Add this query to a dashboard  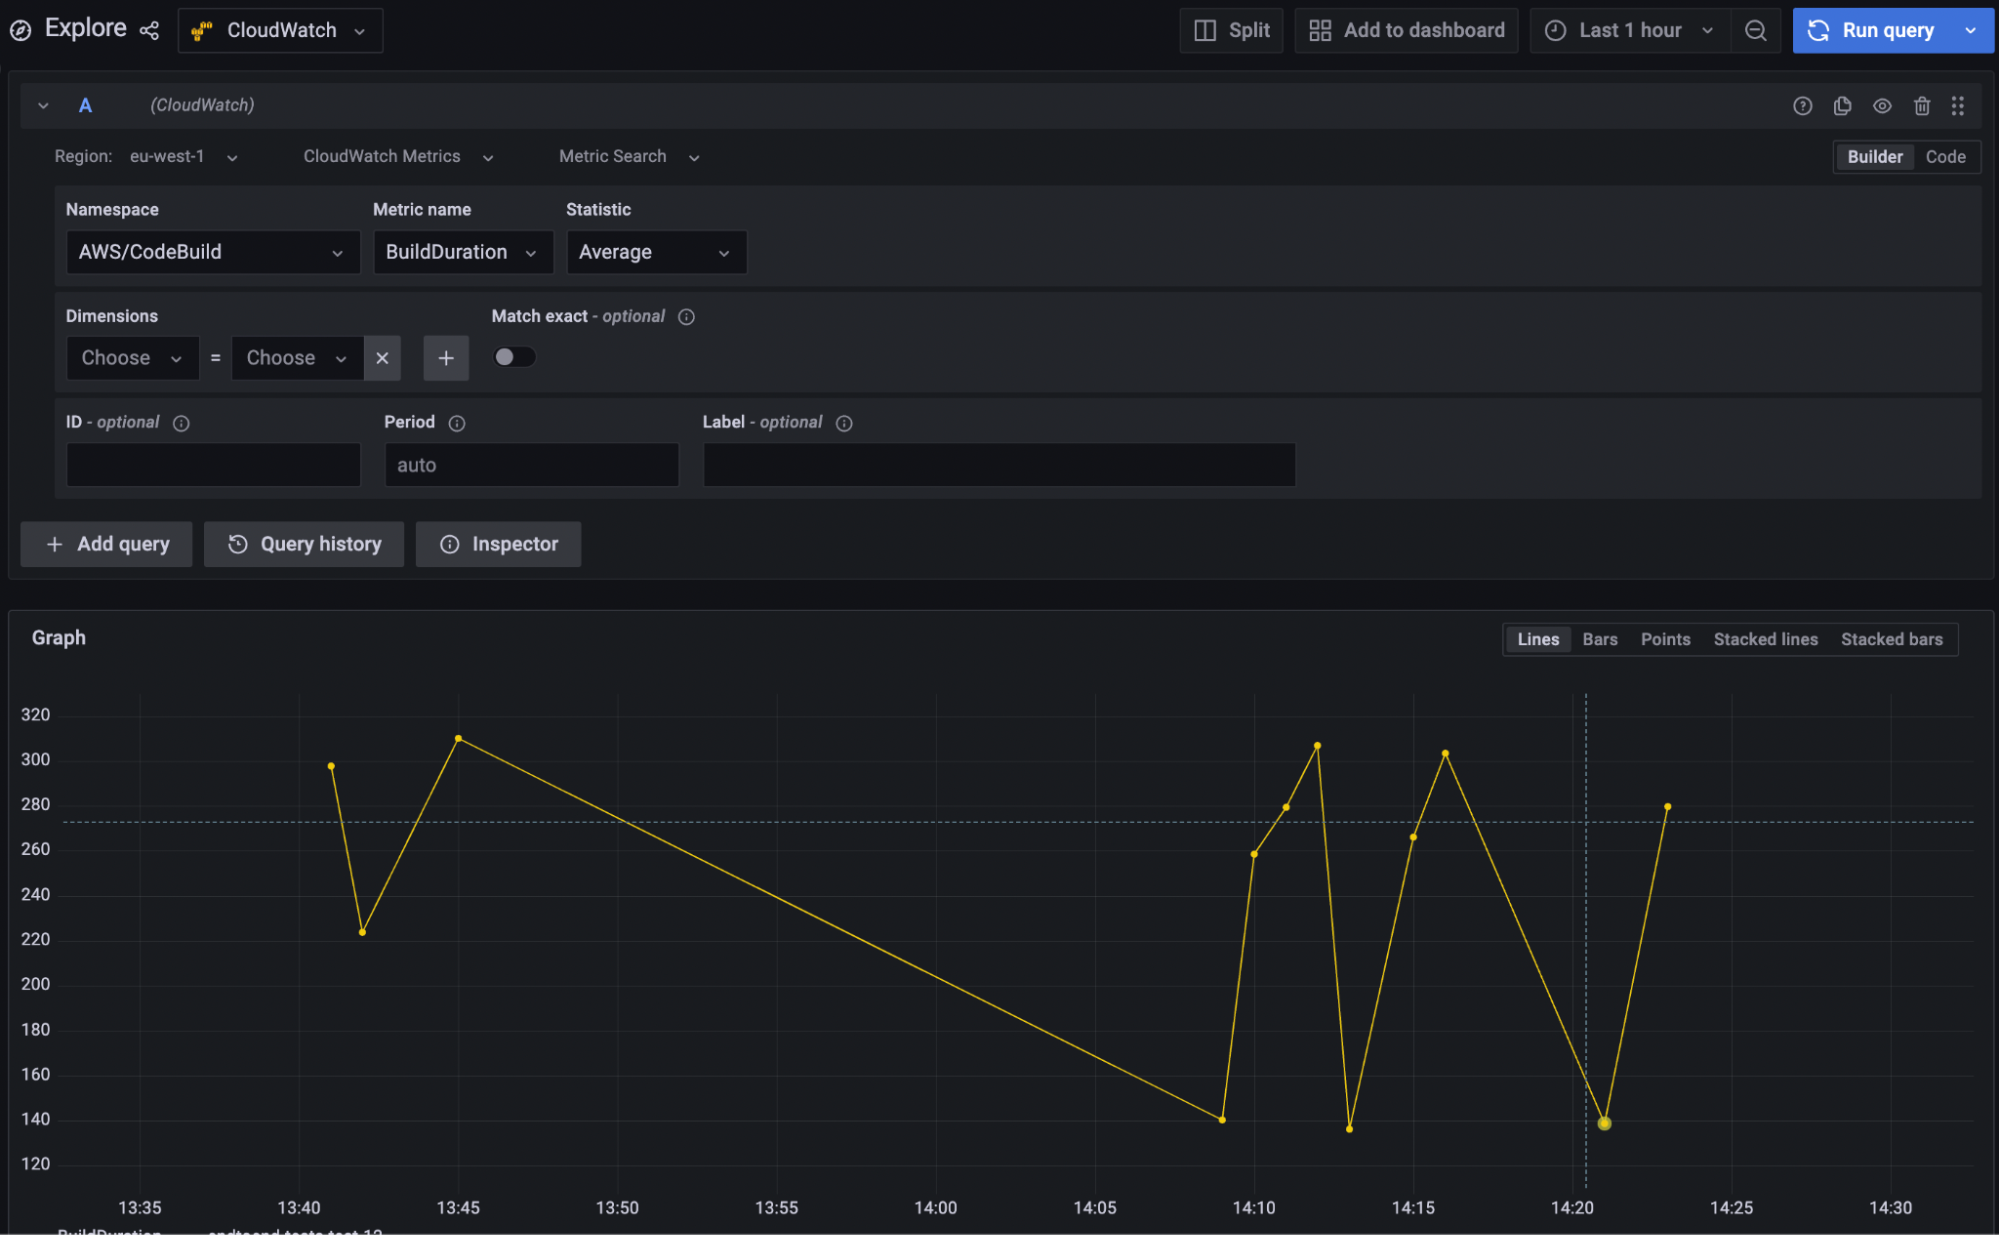click(x=1406, y=30)
